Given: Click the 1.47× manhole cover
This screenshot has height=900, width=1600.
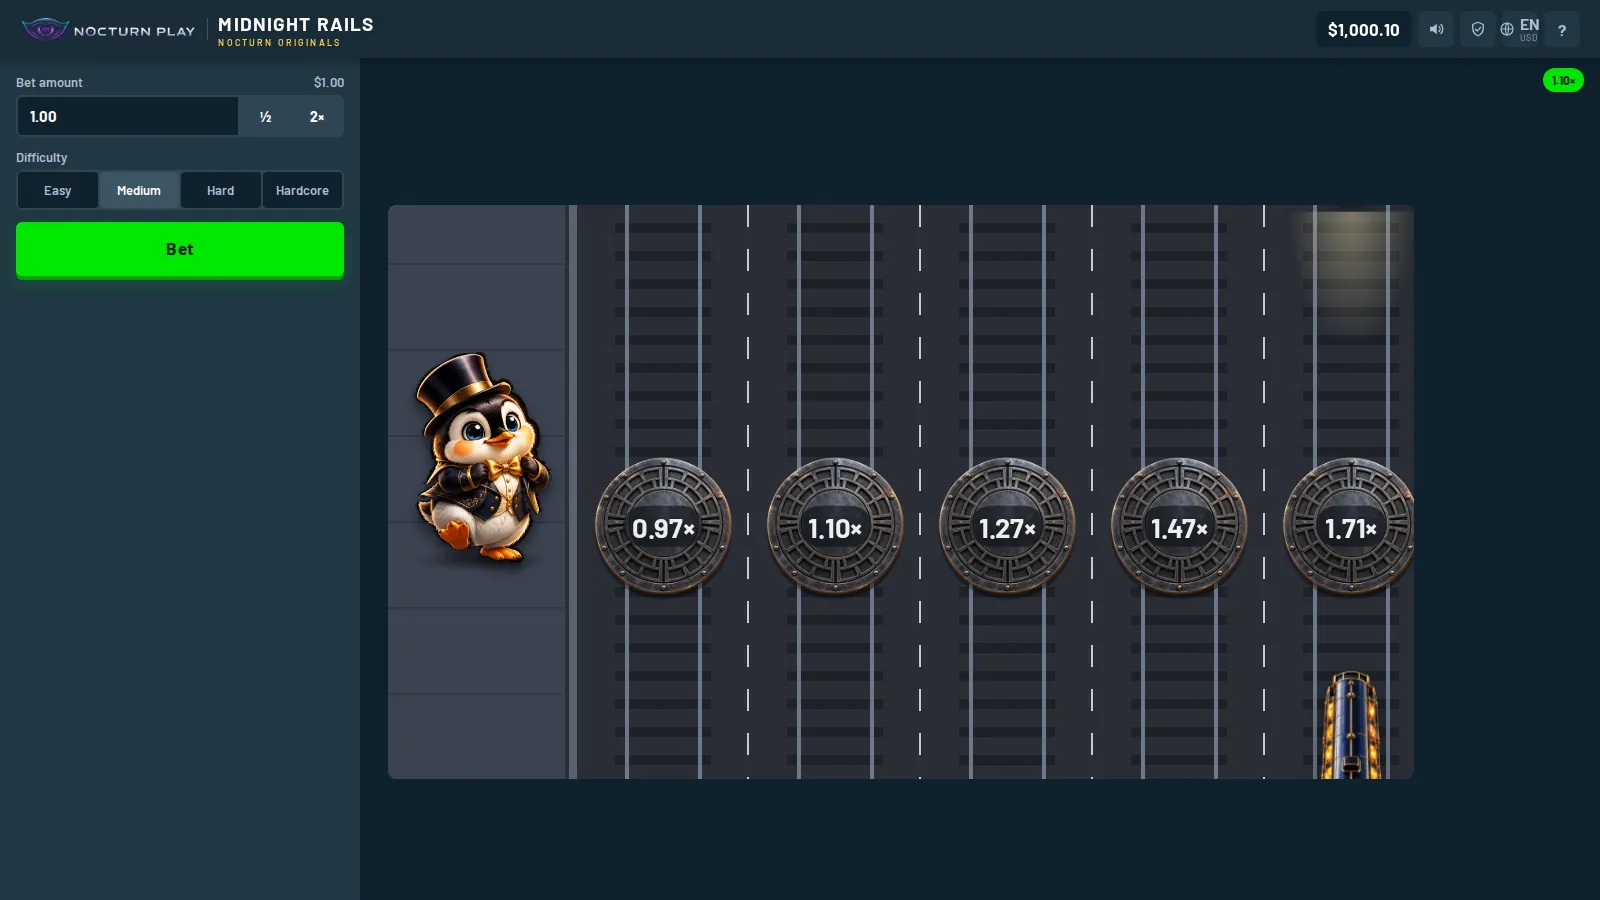Looking at the screenshot, I should tap(1179, 526).
